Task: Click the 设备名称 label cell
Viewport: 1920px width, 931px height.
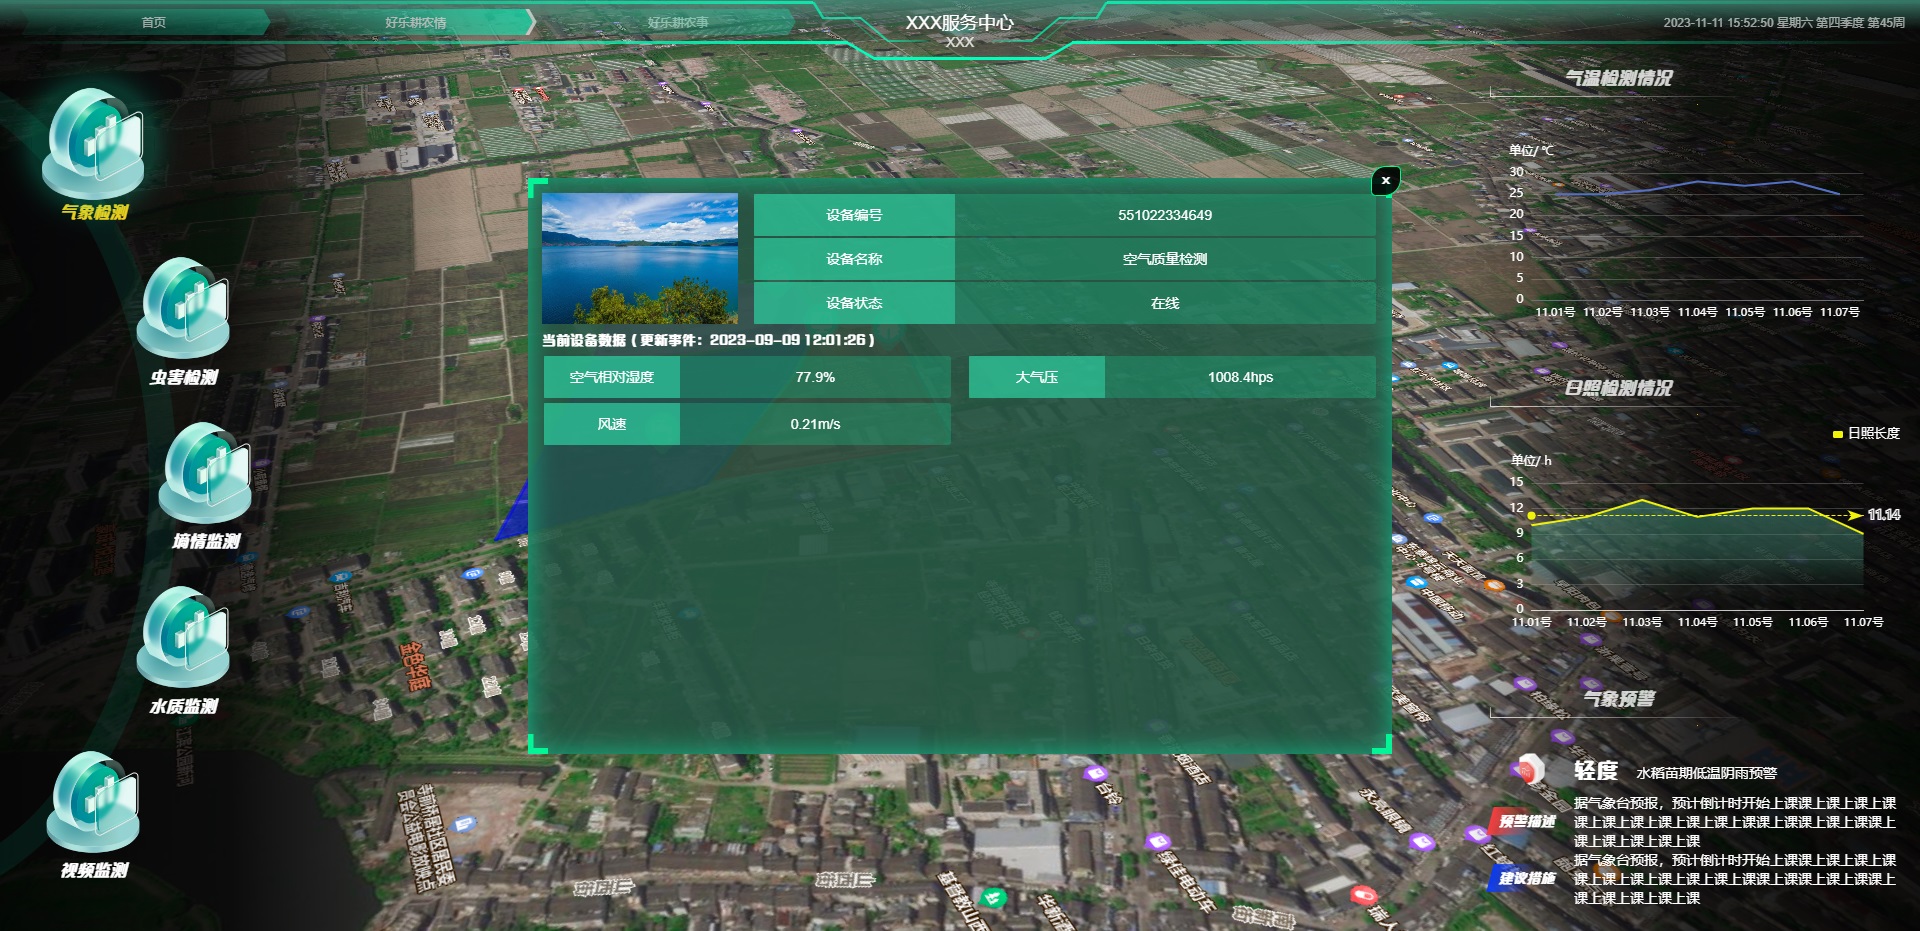Action: coord(854,259)
